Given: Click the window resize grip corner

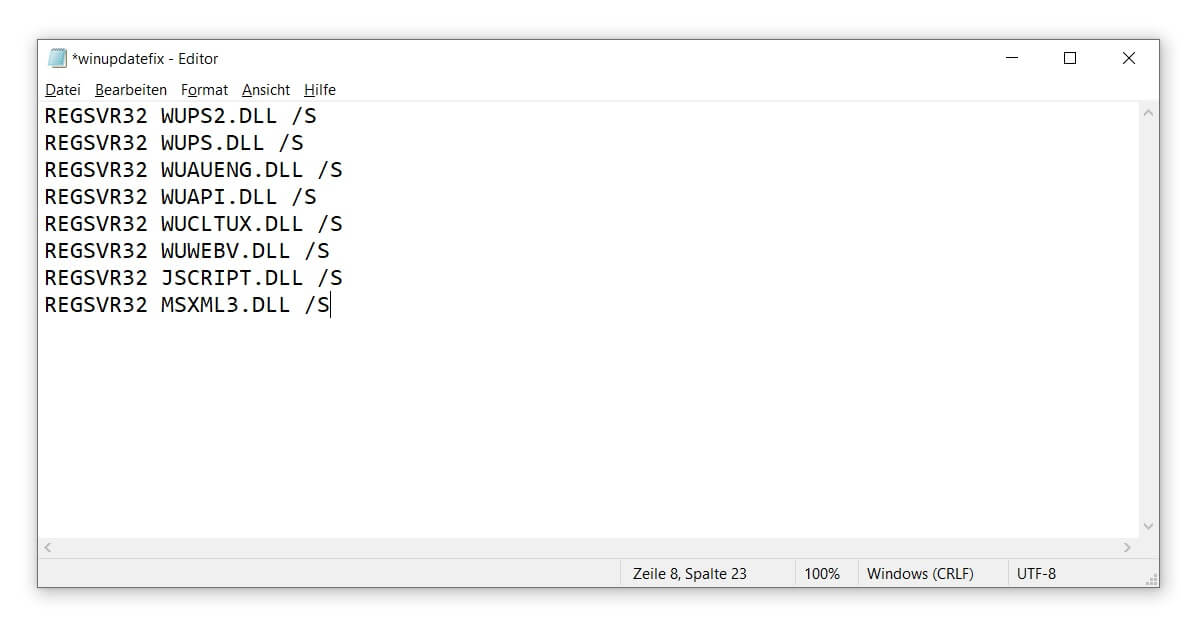Looking at the screenshot, I should click(x=1152, y=579).
